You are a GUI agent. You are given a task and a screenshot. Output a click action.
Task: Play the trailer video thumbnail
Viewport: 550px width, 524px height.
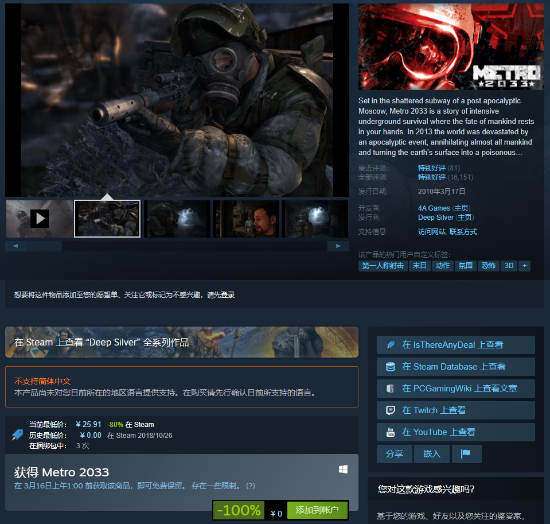(x=39, y=219)
